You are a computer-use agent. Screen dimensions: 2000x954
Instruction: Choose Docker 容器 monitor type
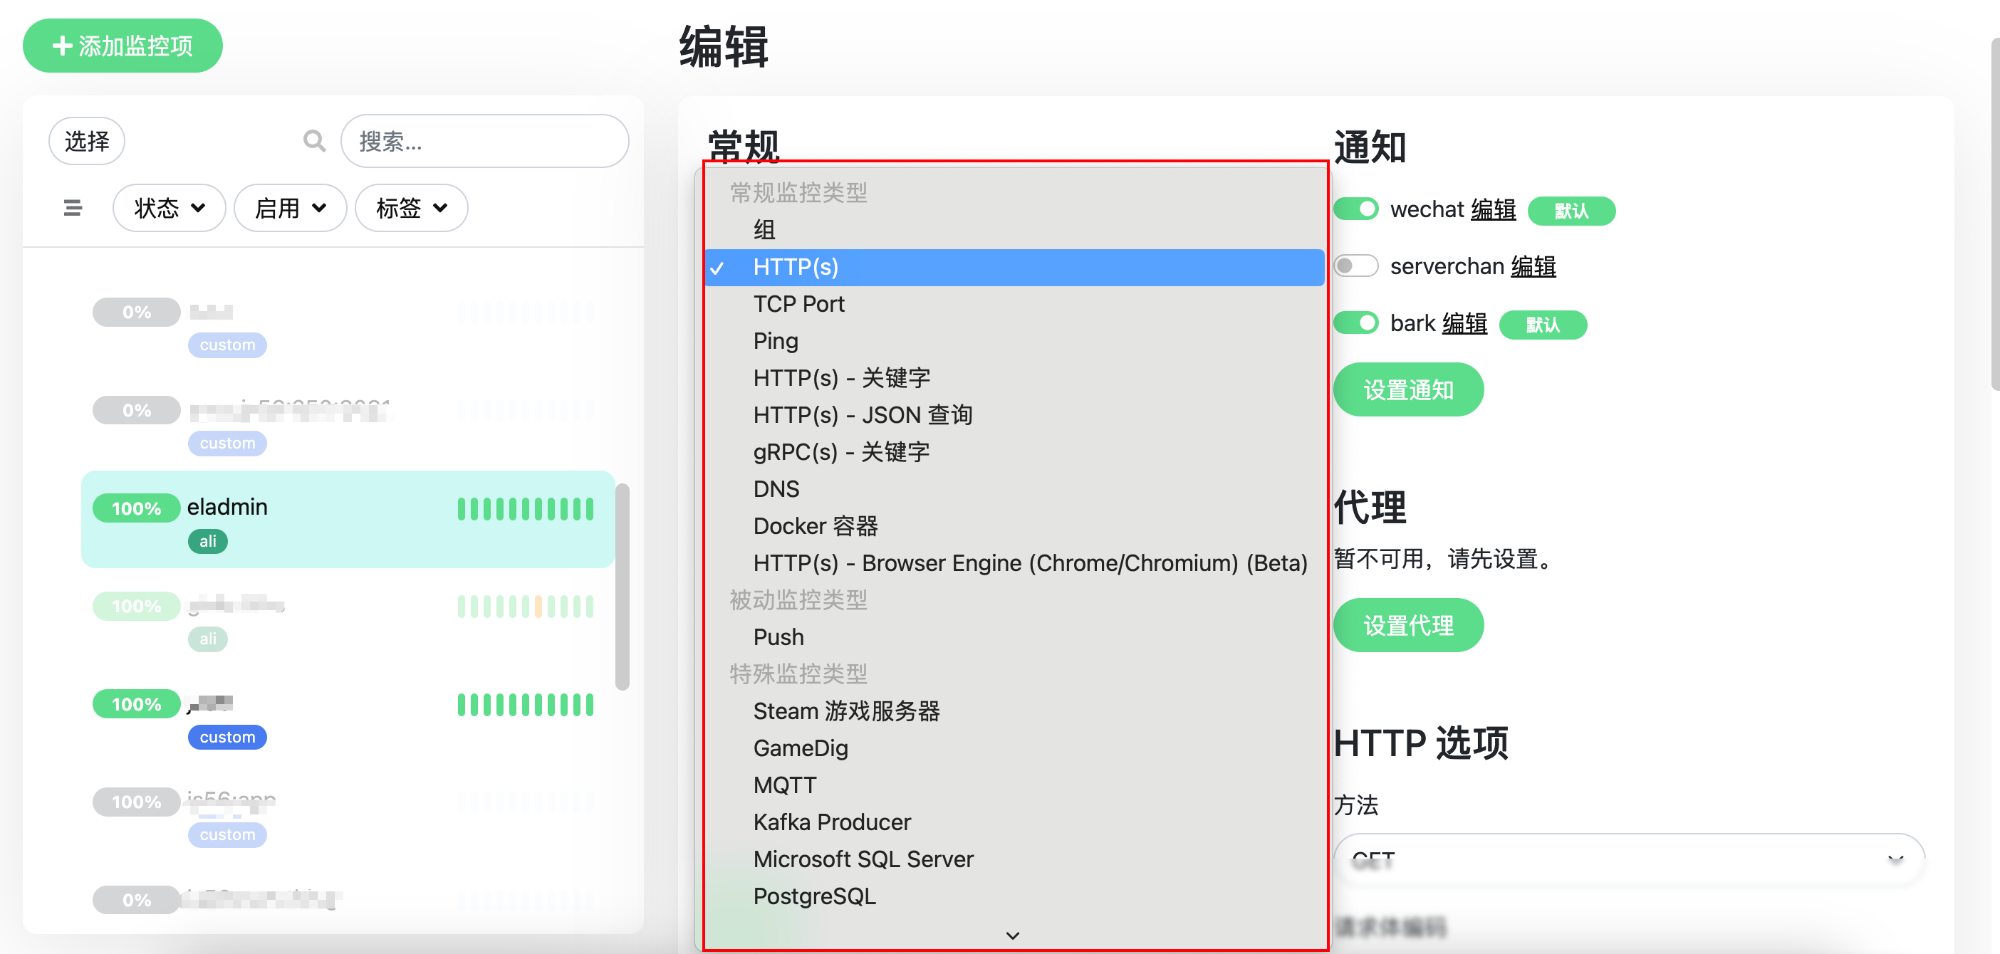point(815,526)
